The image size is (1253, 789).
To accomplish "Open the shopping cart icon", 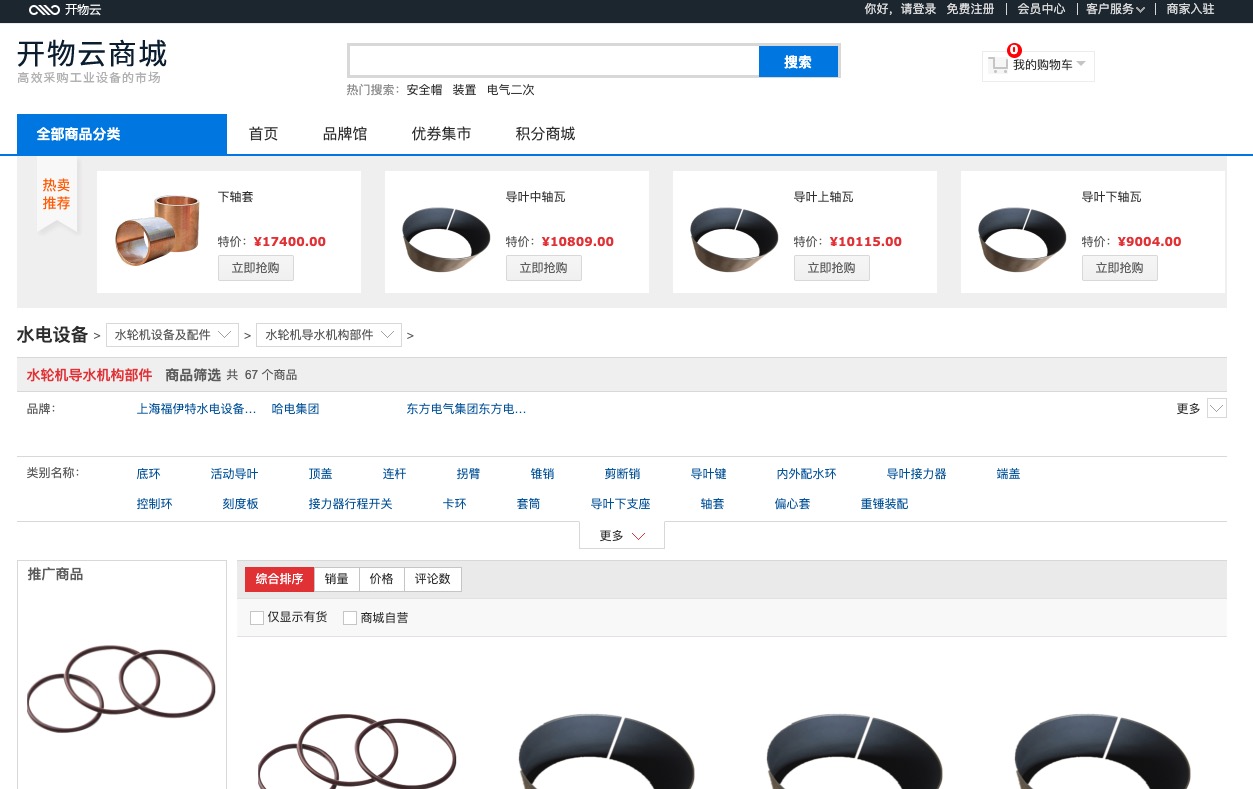I will [998, 65].
